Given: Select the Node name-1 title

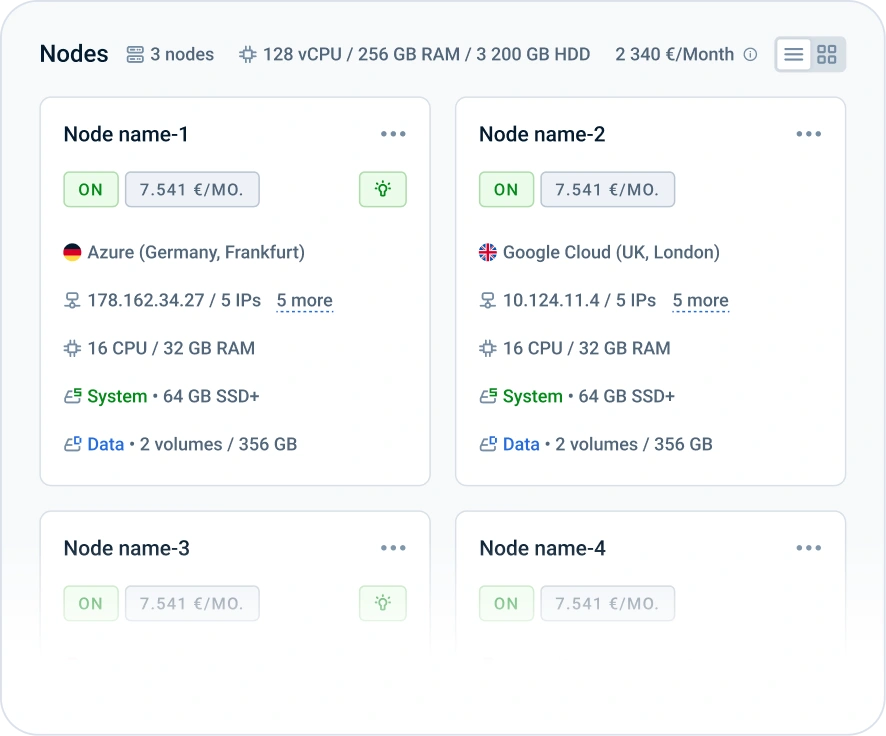Looking at the screenshot, I should [x=126, y=134].
